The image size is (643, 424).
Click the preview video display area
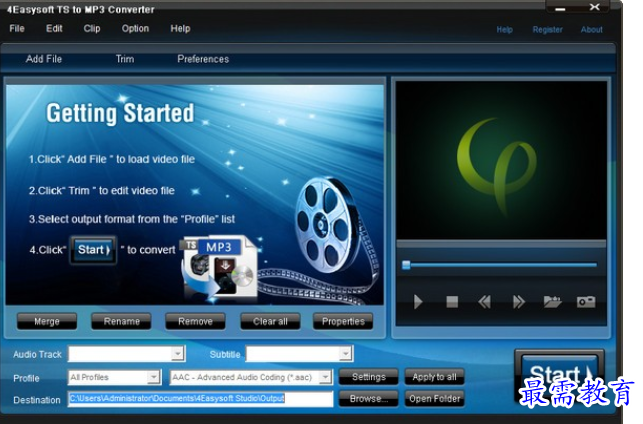tap(501, 160)
